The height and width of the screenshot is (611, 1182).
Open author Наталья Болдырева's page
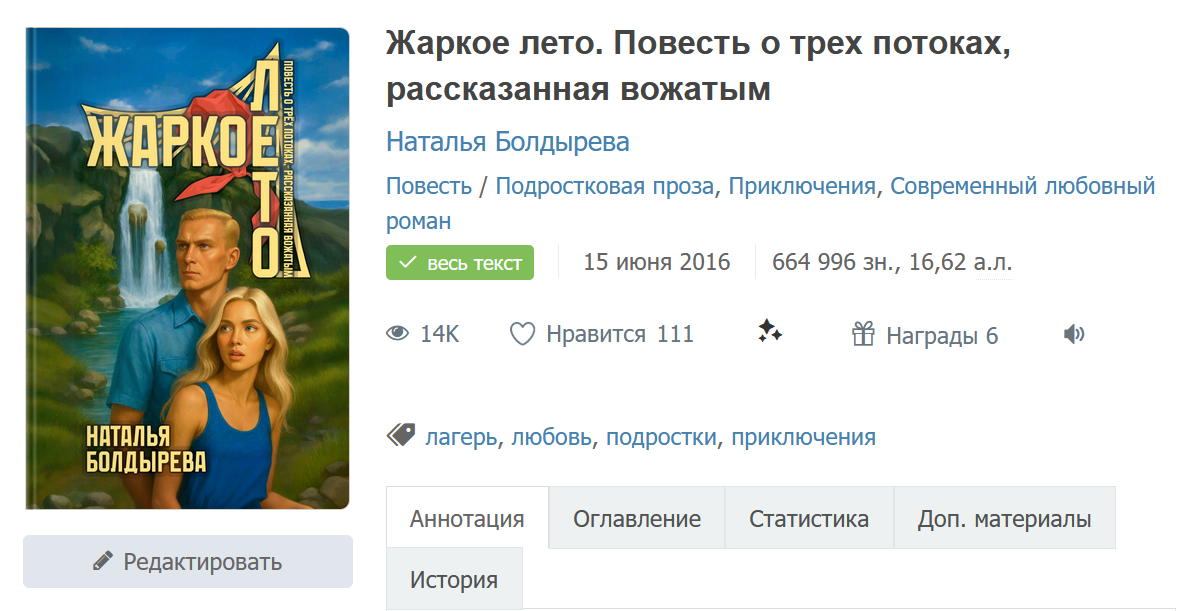click(508, 142)
